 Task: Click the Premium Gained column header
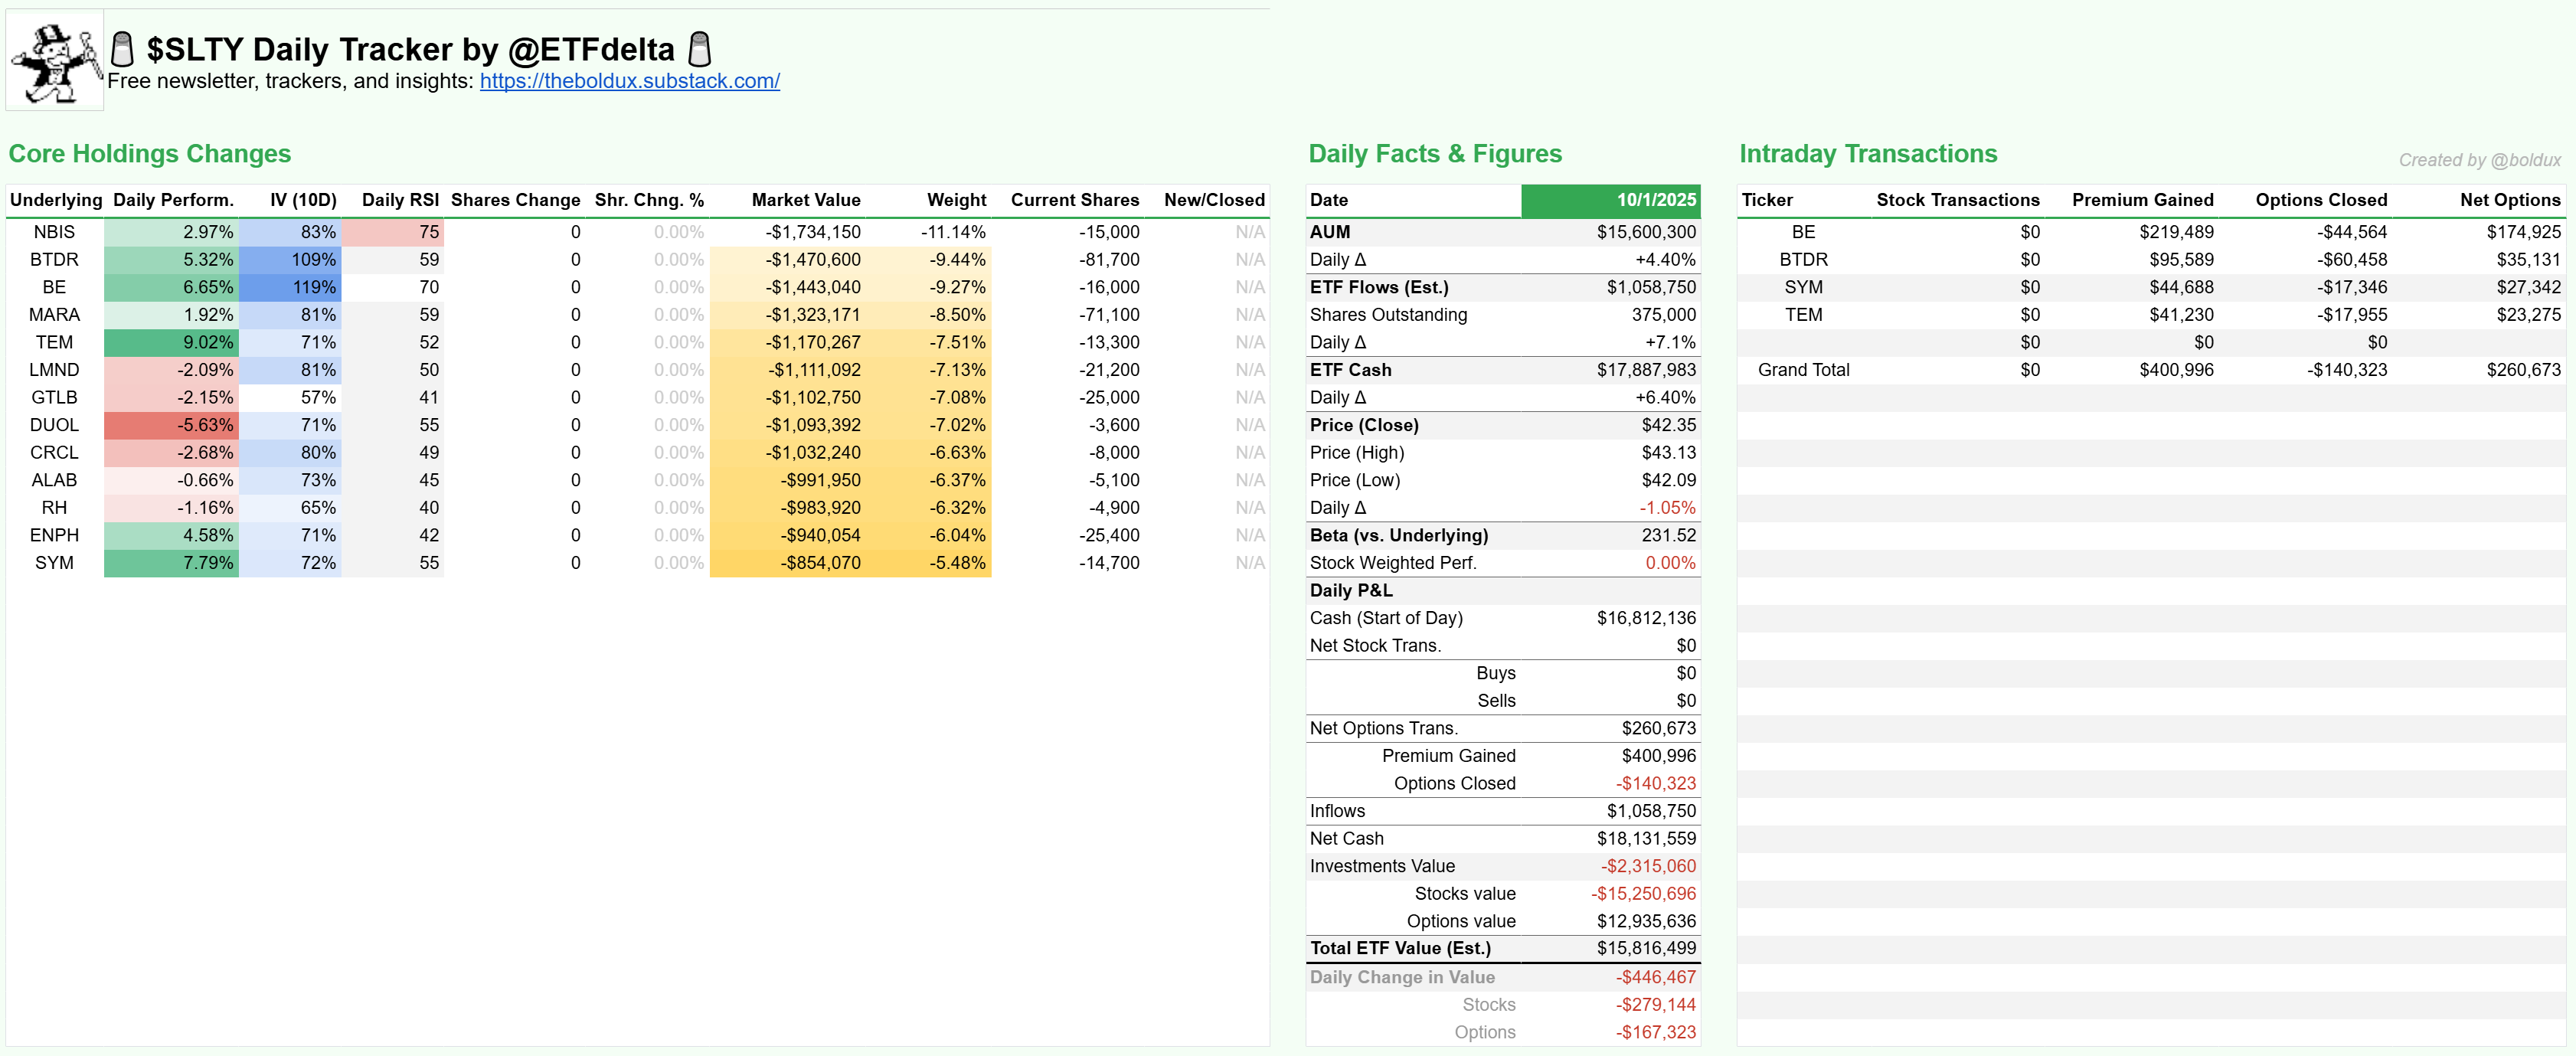pyautogui.click(x=2142, y=200)
